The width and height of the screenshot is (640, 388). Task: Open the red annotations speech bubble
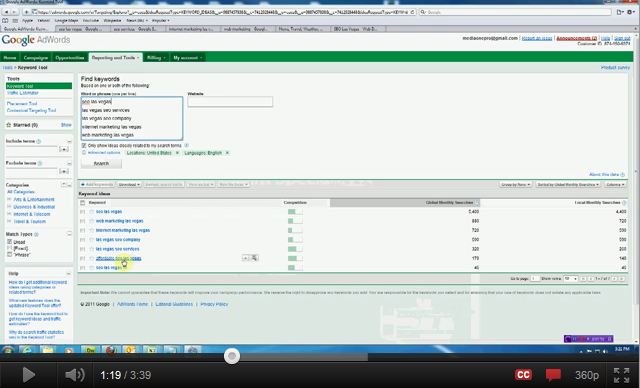click(x=553, y=375)
